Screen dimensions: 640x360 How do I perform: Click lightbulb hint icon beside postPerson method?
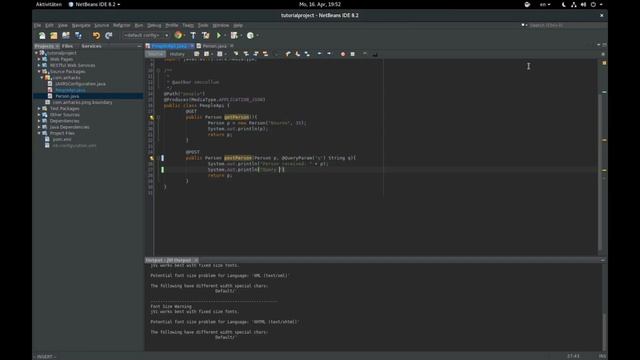pos(152,158)
